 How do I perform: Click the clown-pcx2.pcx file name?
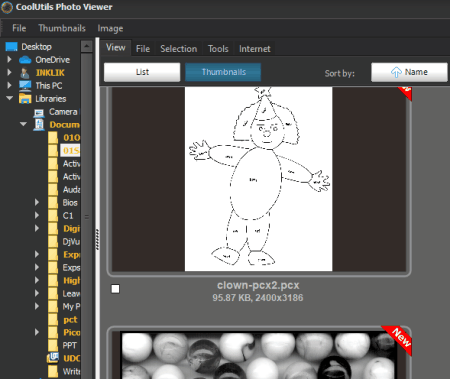click(258, 285)
